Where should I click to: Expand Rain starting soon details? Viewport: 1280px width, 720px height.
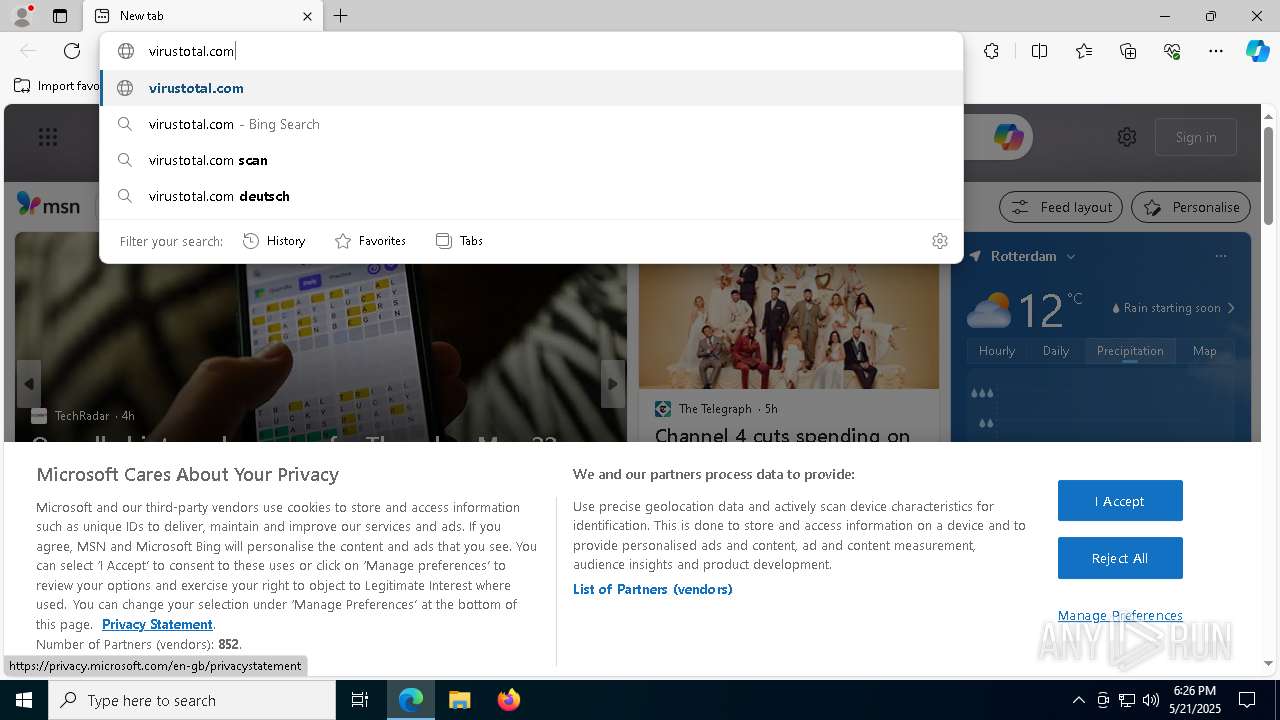click(1174, 308)
